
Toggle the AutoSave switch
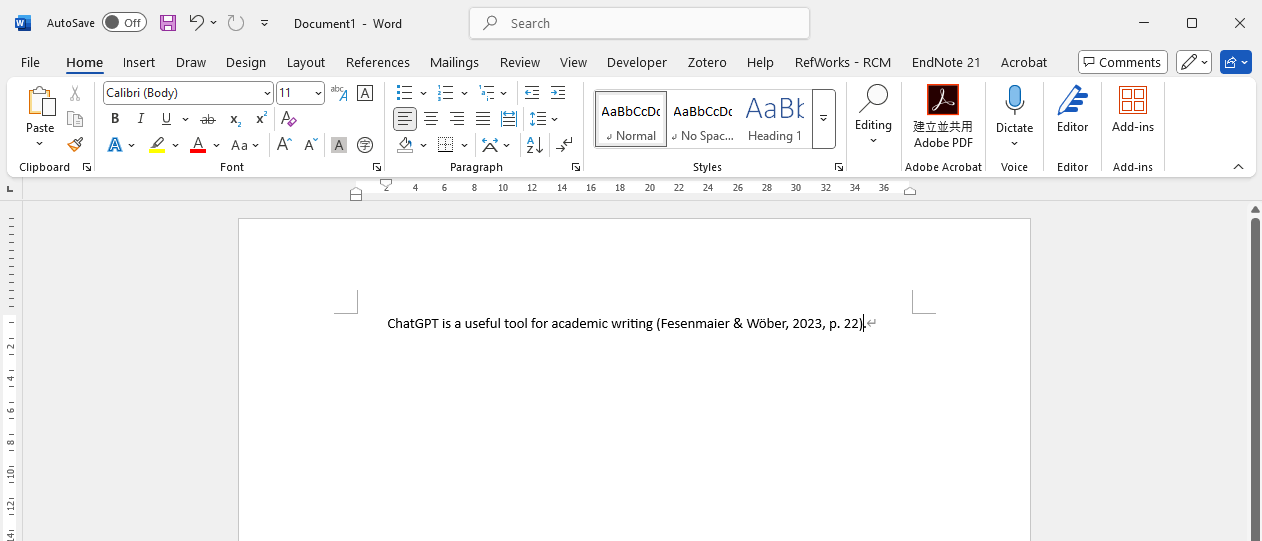click(x=124, y=23)
